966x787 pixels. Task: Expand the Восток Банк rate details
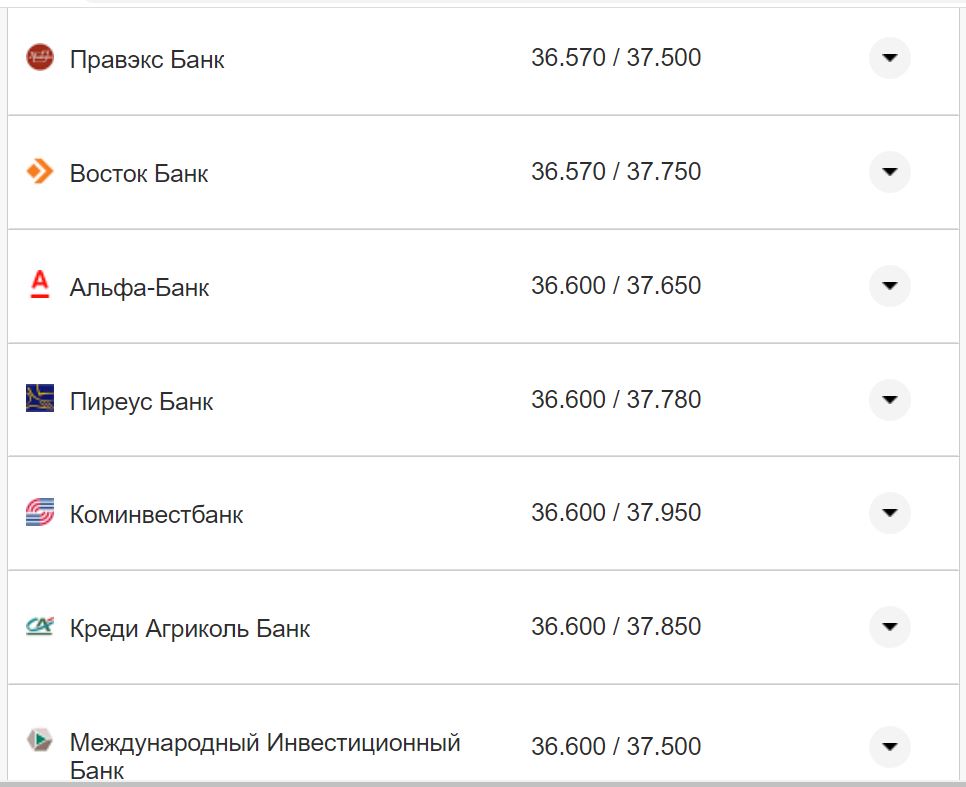[x=888, y=172]
